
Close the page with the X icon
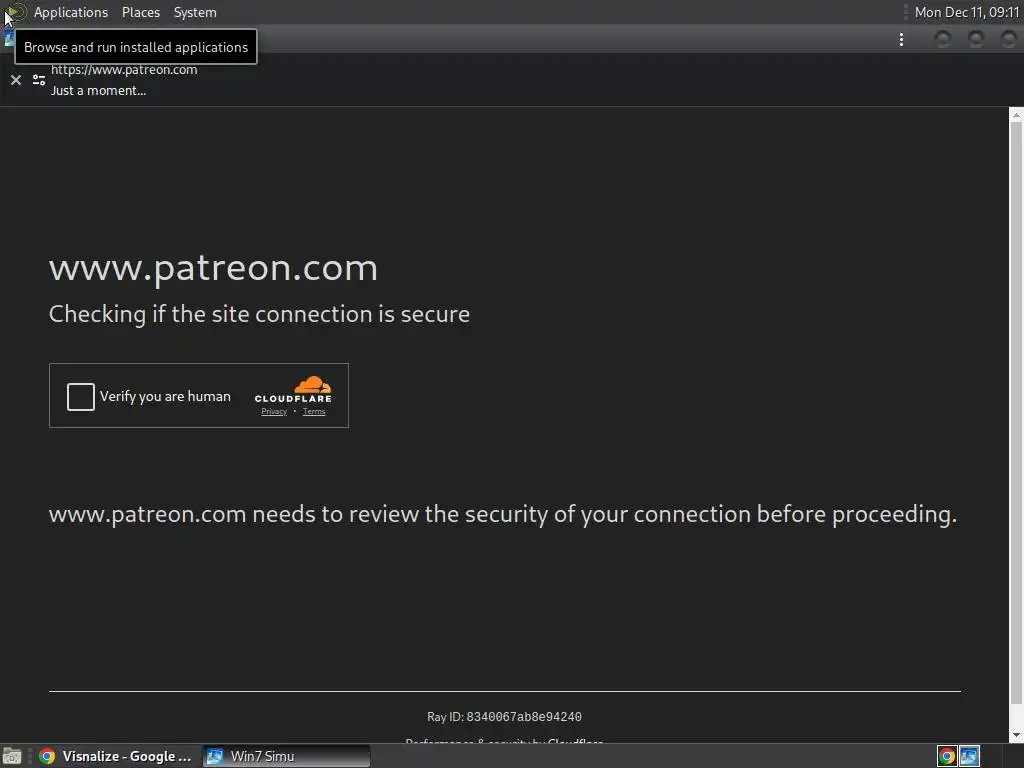[x=16, y=80]
